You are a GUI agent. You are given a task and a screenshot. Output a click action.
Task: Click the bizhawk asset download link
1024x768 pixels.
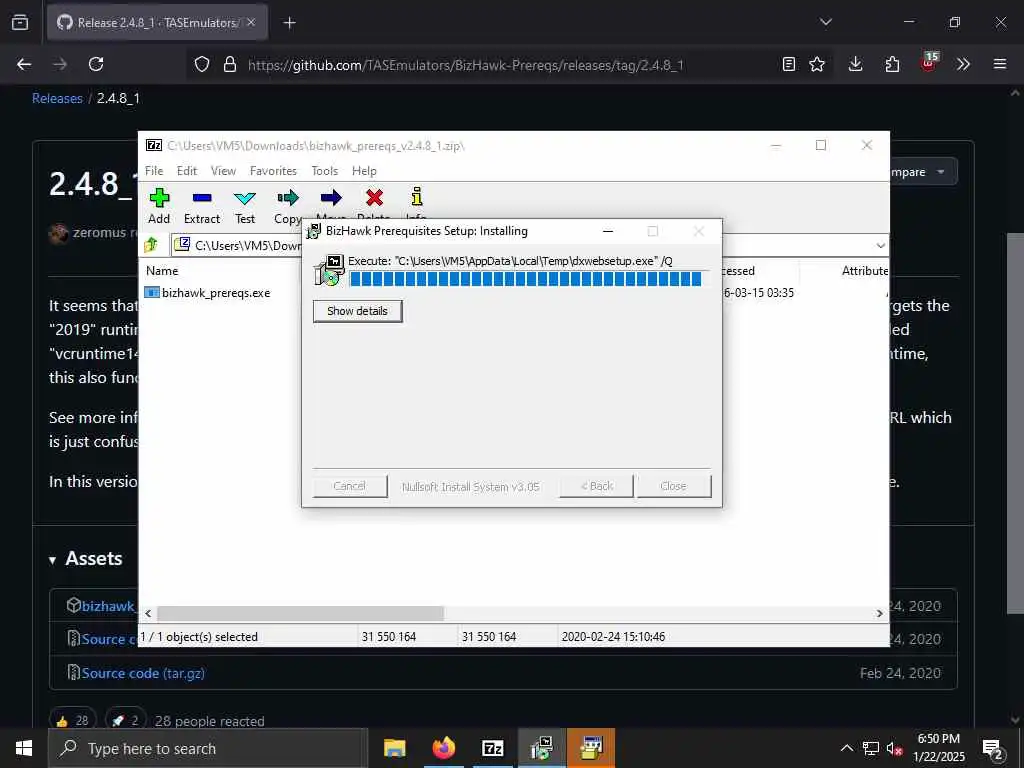(x=108, y=606)
